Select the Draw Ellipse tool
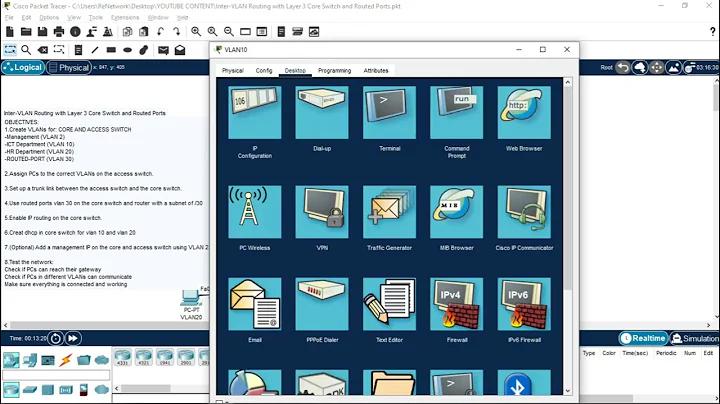Image resolution: width=720 pixels, height=404 pixels. [128, 50]
